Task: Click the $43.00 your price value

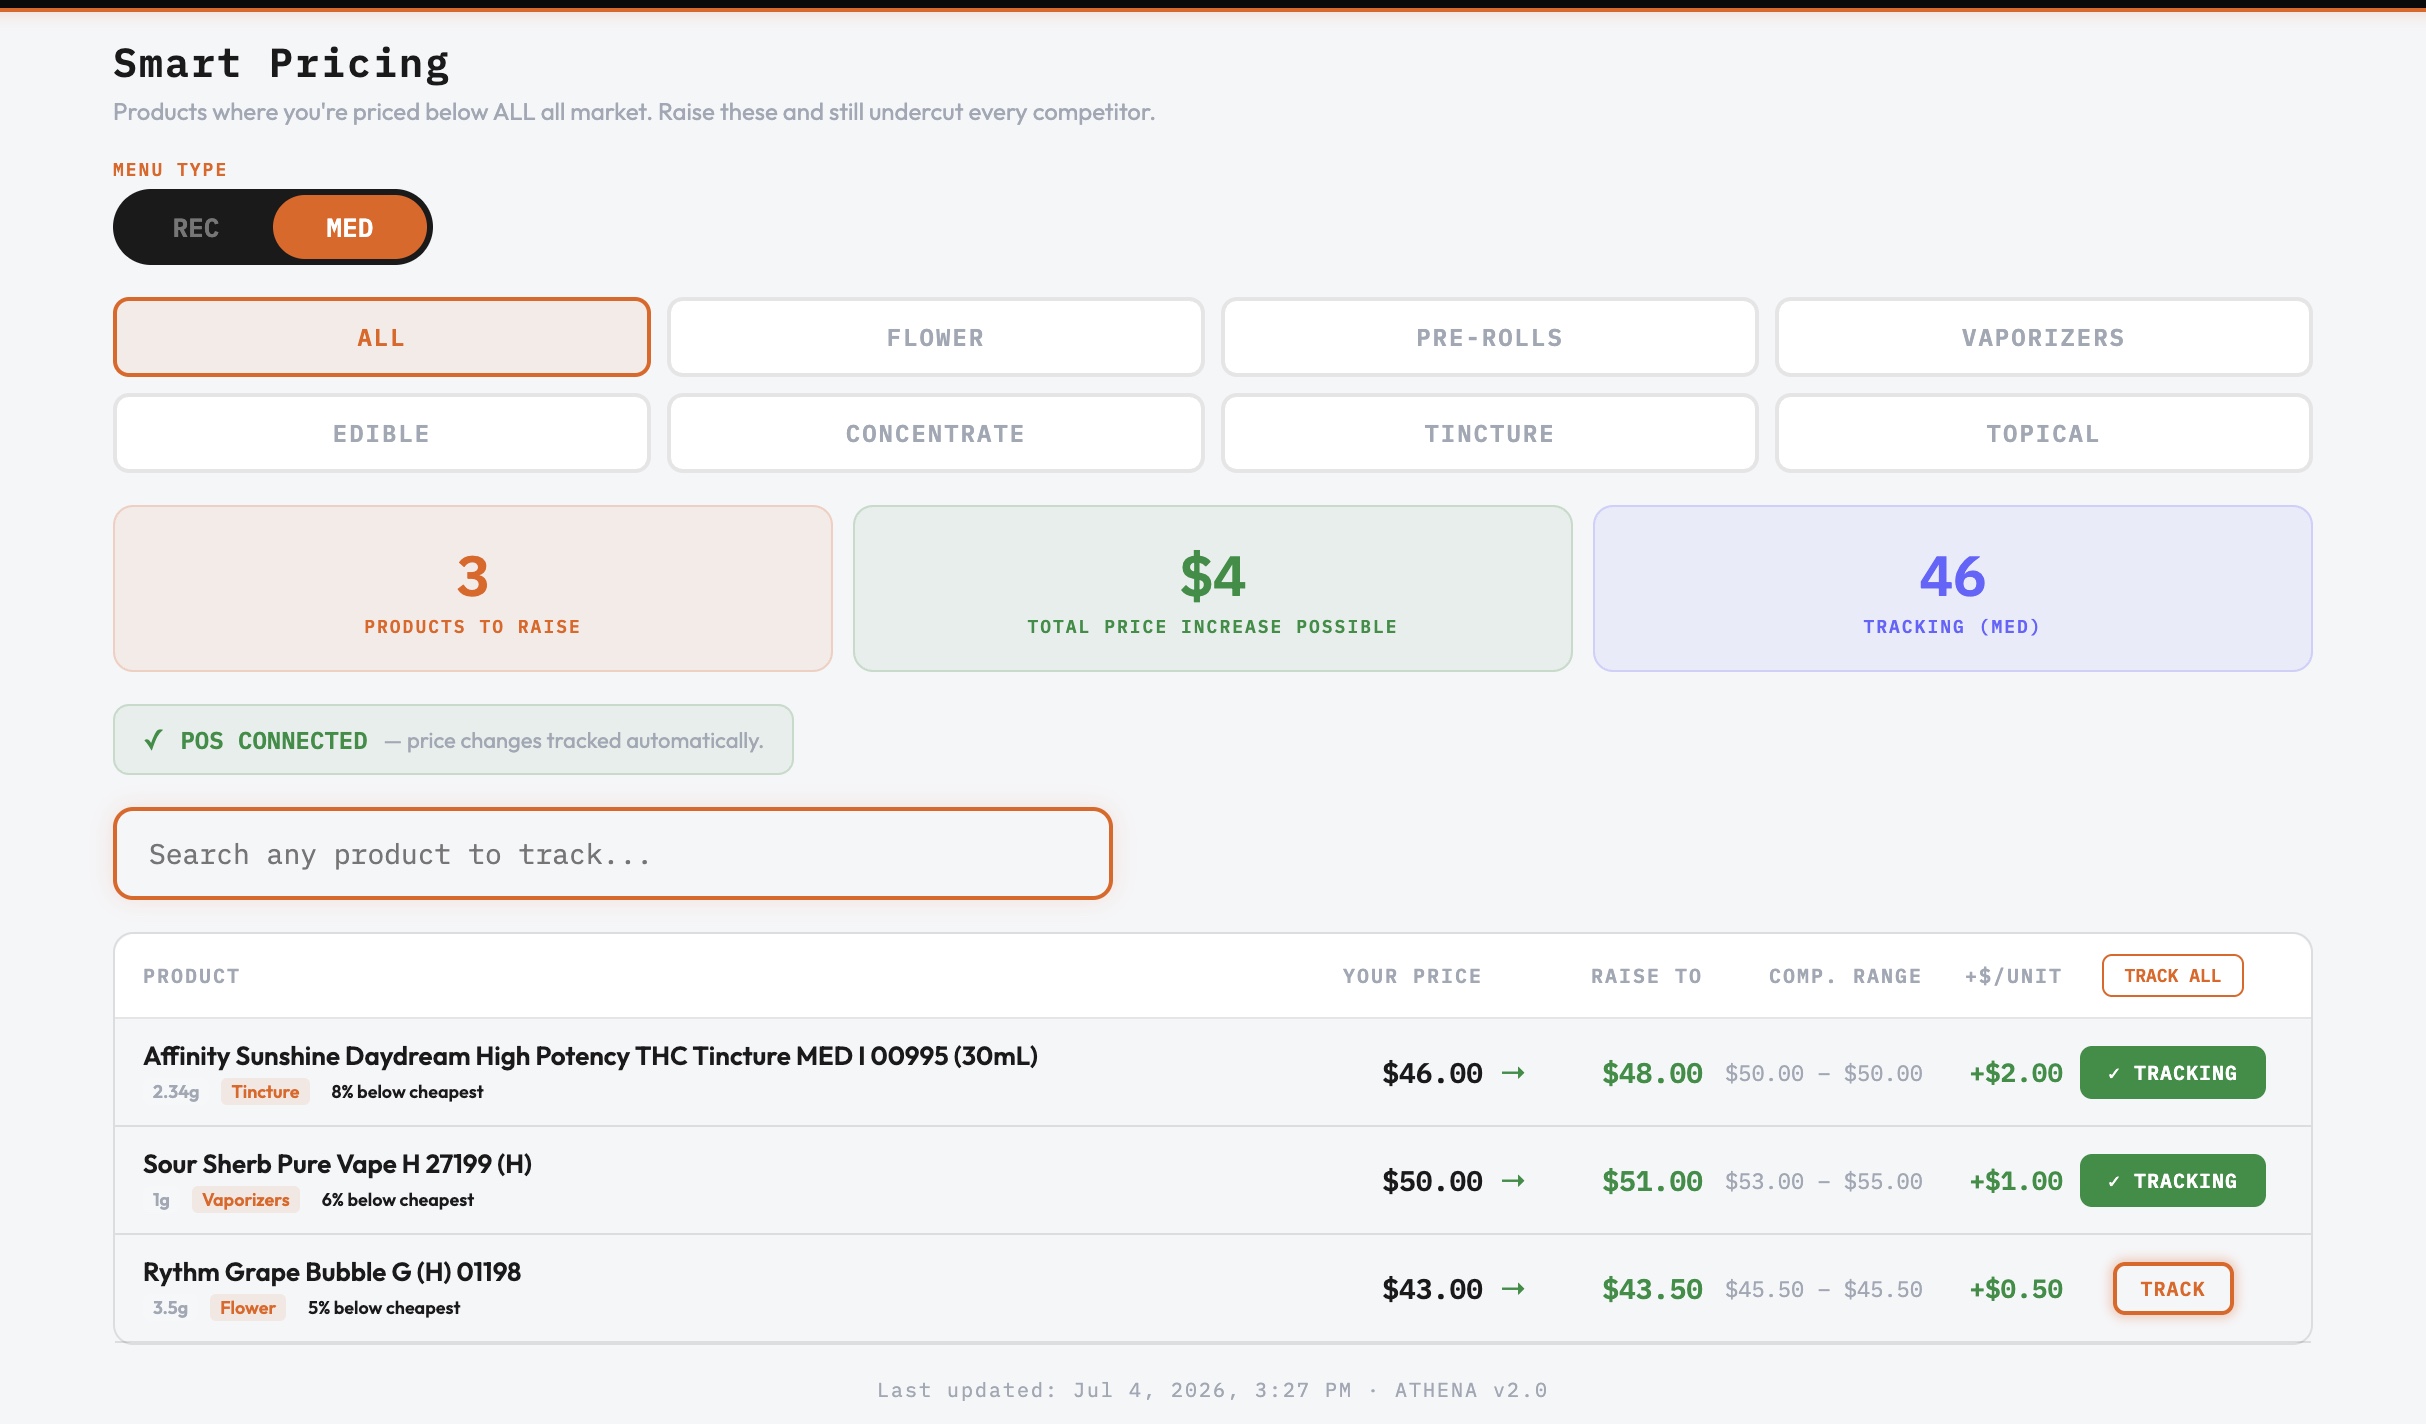Action: point(1432,1289)
